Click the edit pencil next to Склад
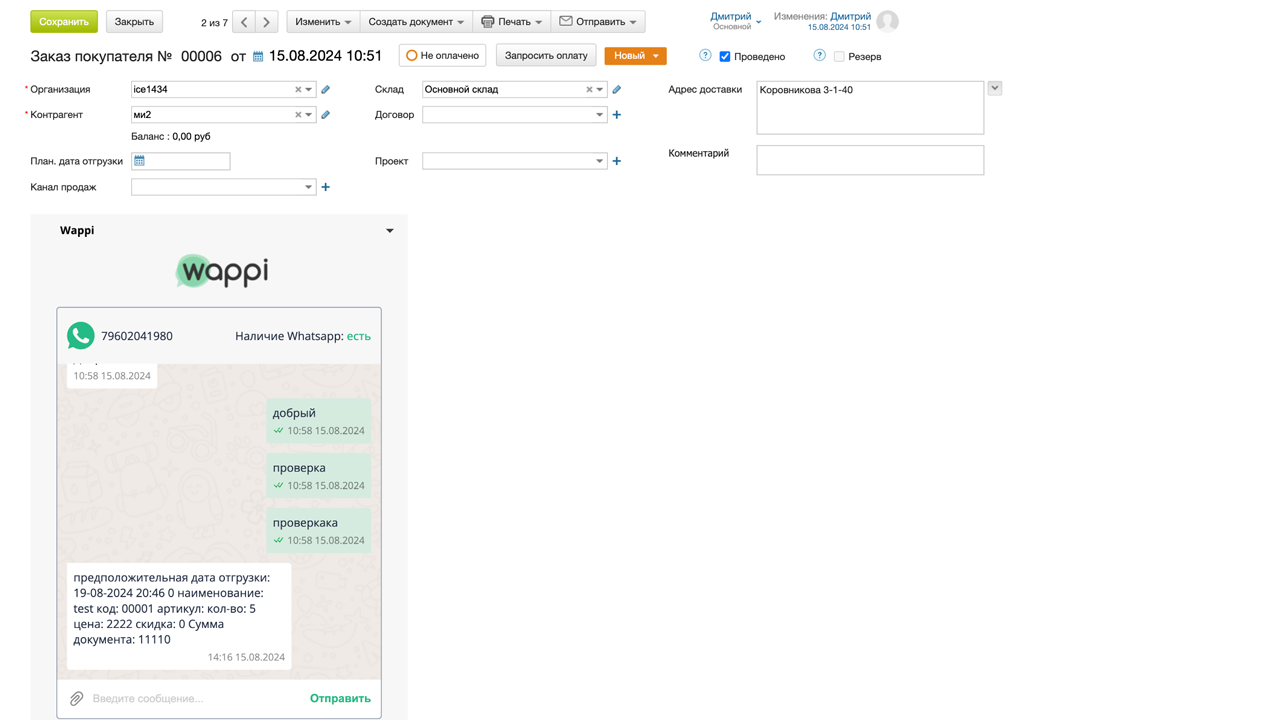This screenshot has height=720, width=1280. [x=617, y=90]
